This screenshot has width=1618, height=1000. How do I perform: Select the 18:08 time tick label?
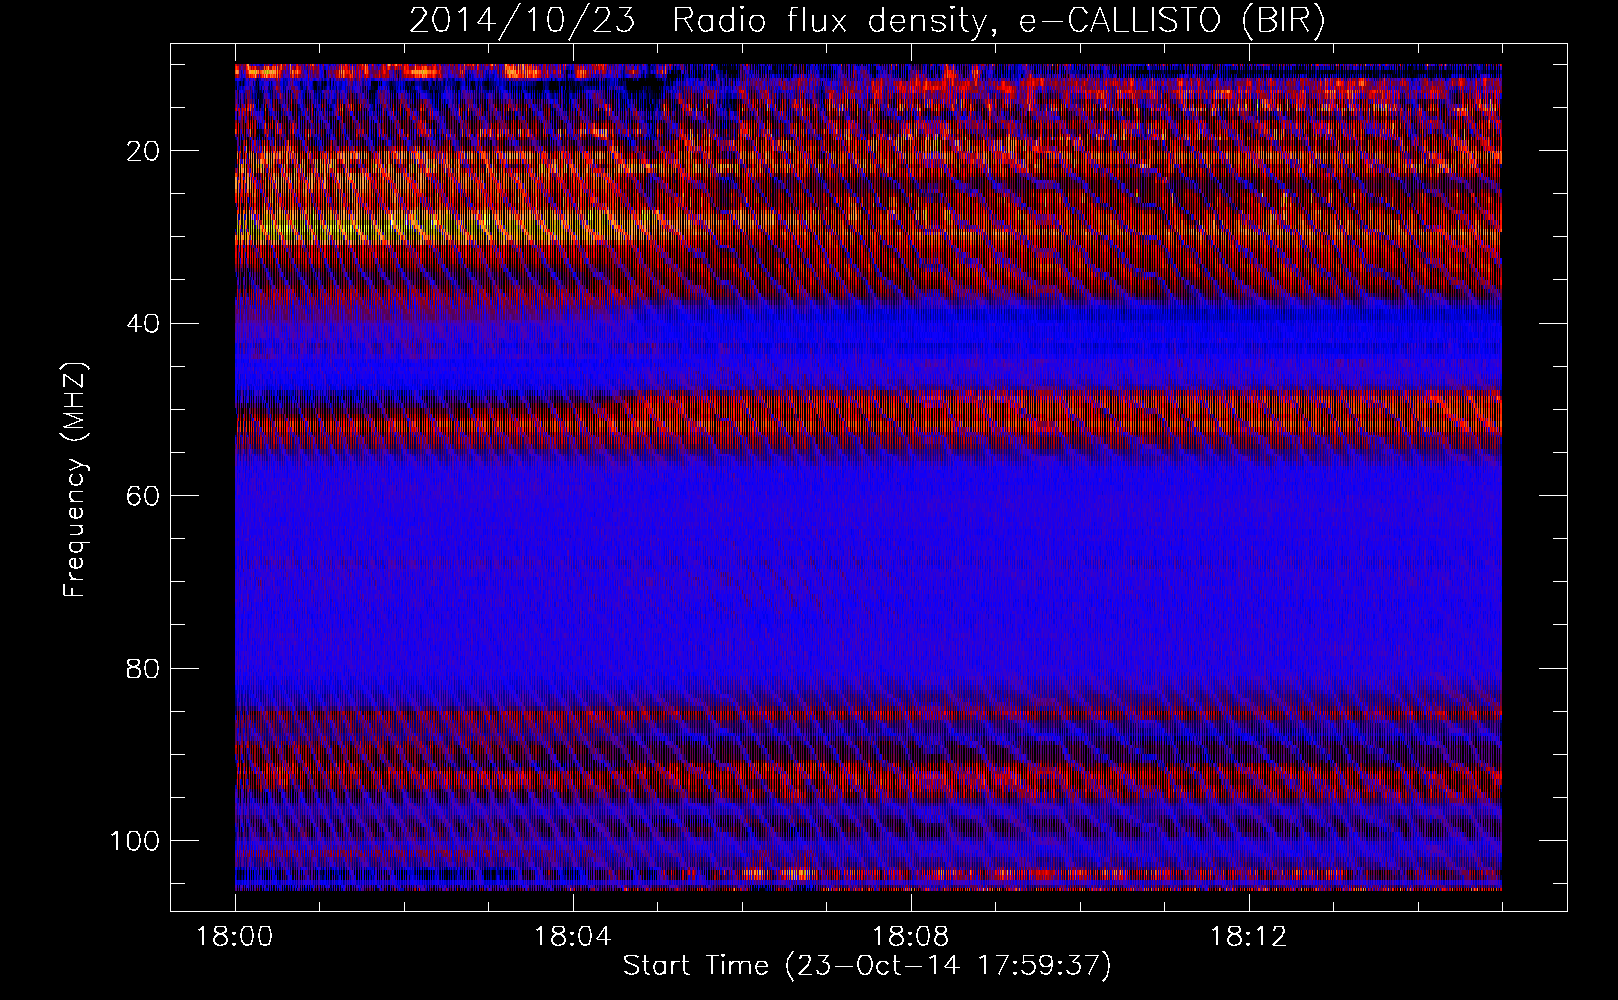(x=911, y=937)
